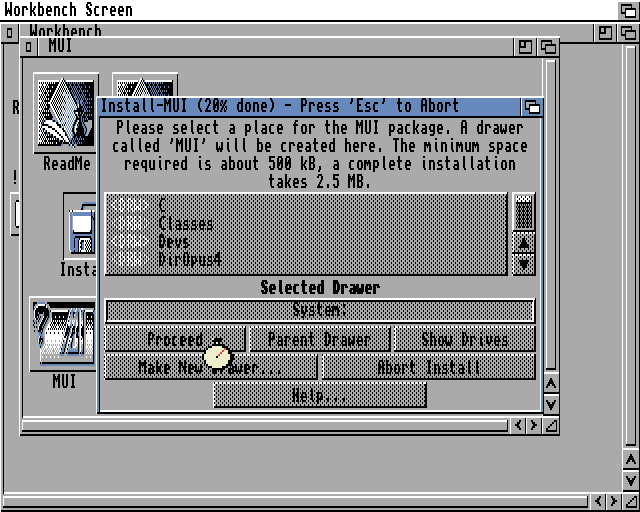
Task: Close the MUI window with its close gadget
Action: point(28,47)
